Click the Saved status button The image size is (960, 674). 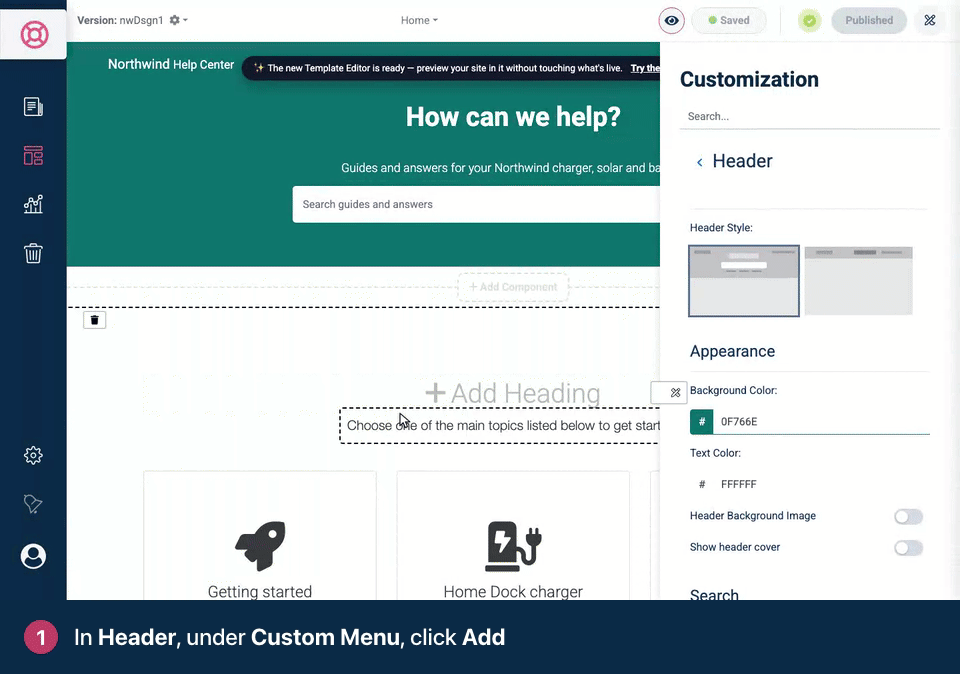point(729,21)
